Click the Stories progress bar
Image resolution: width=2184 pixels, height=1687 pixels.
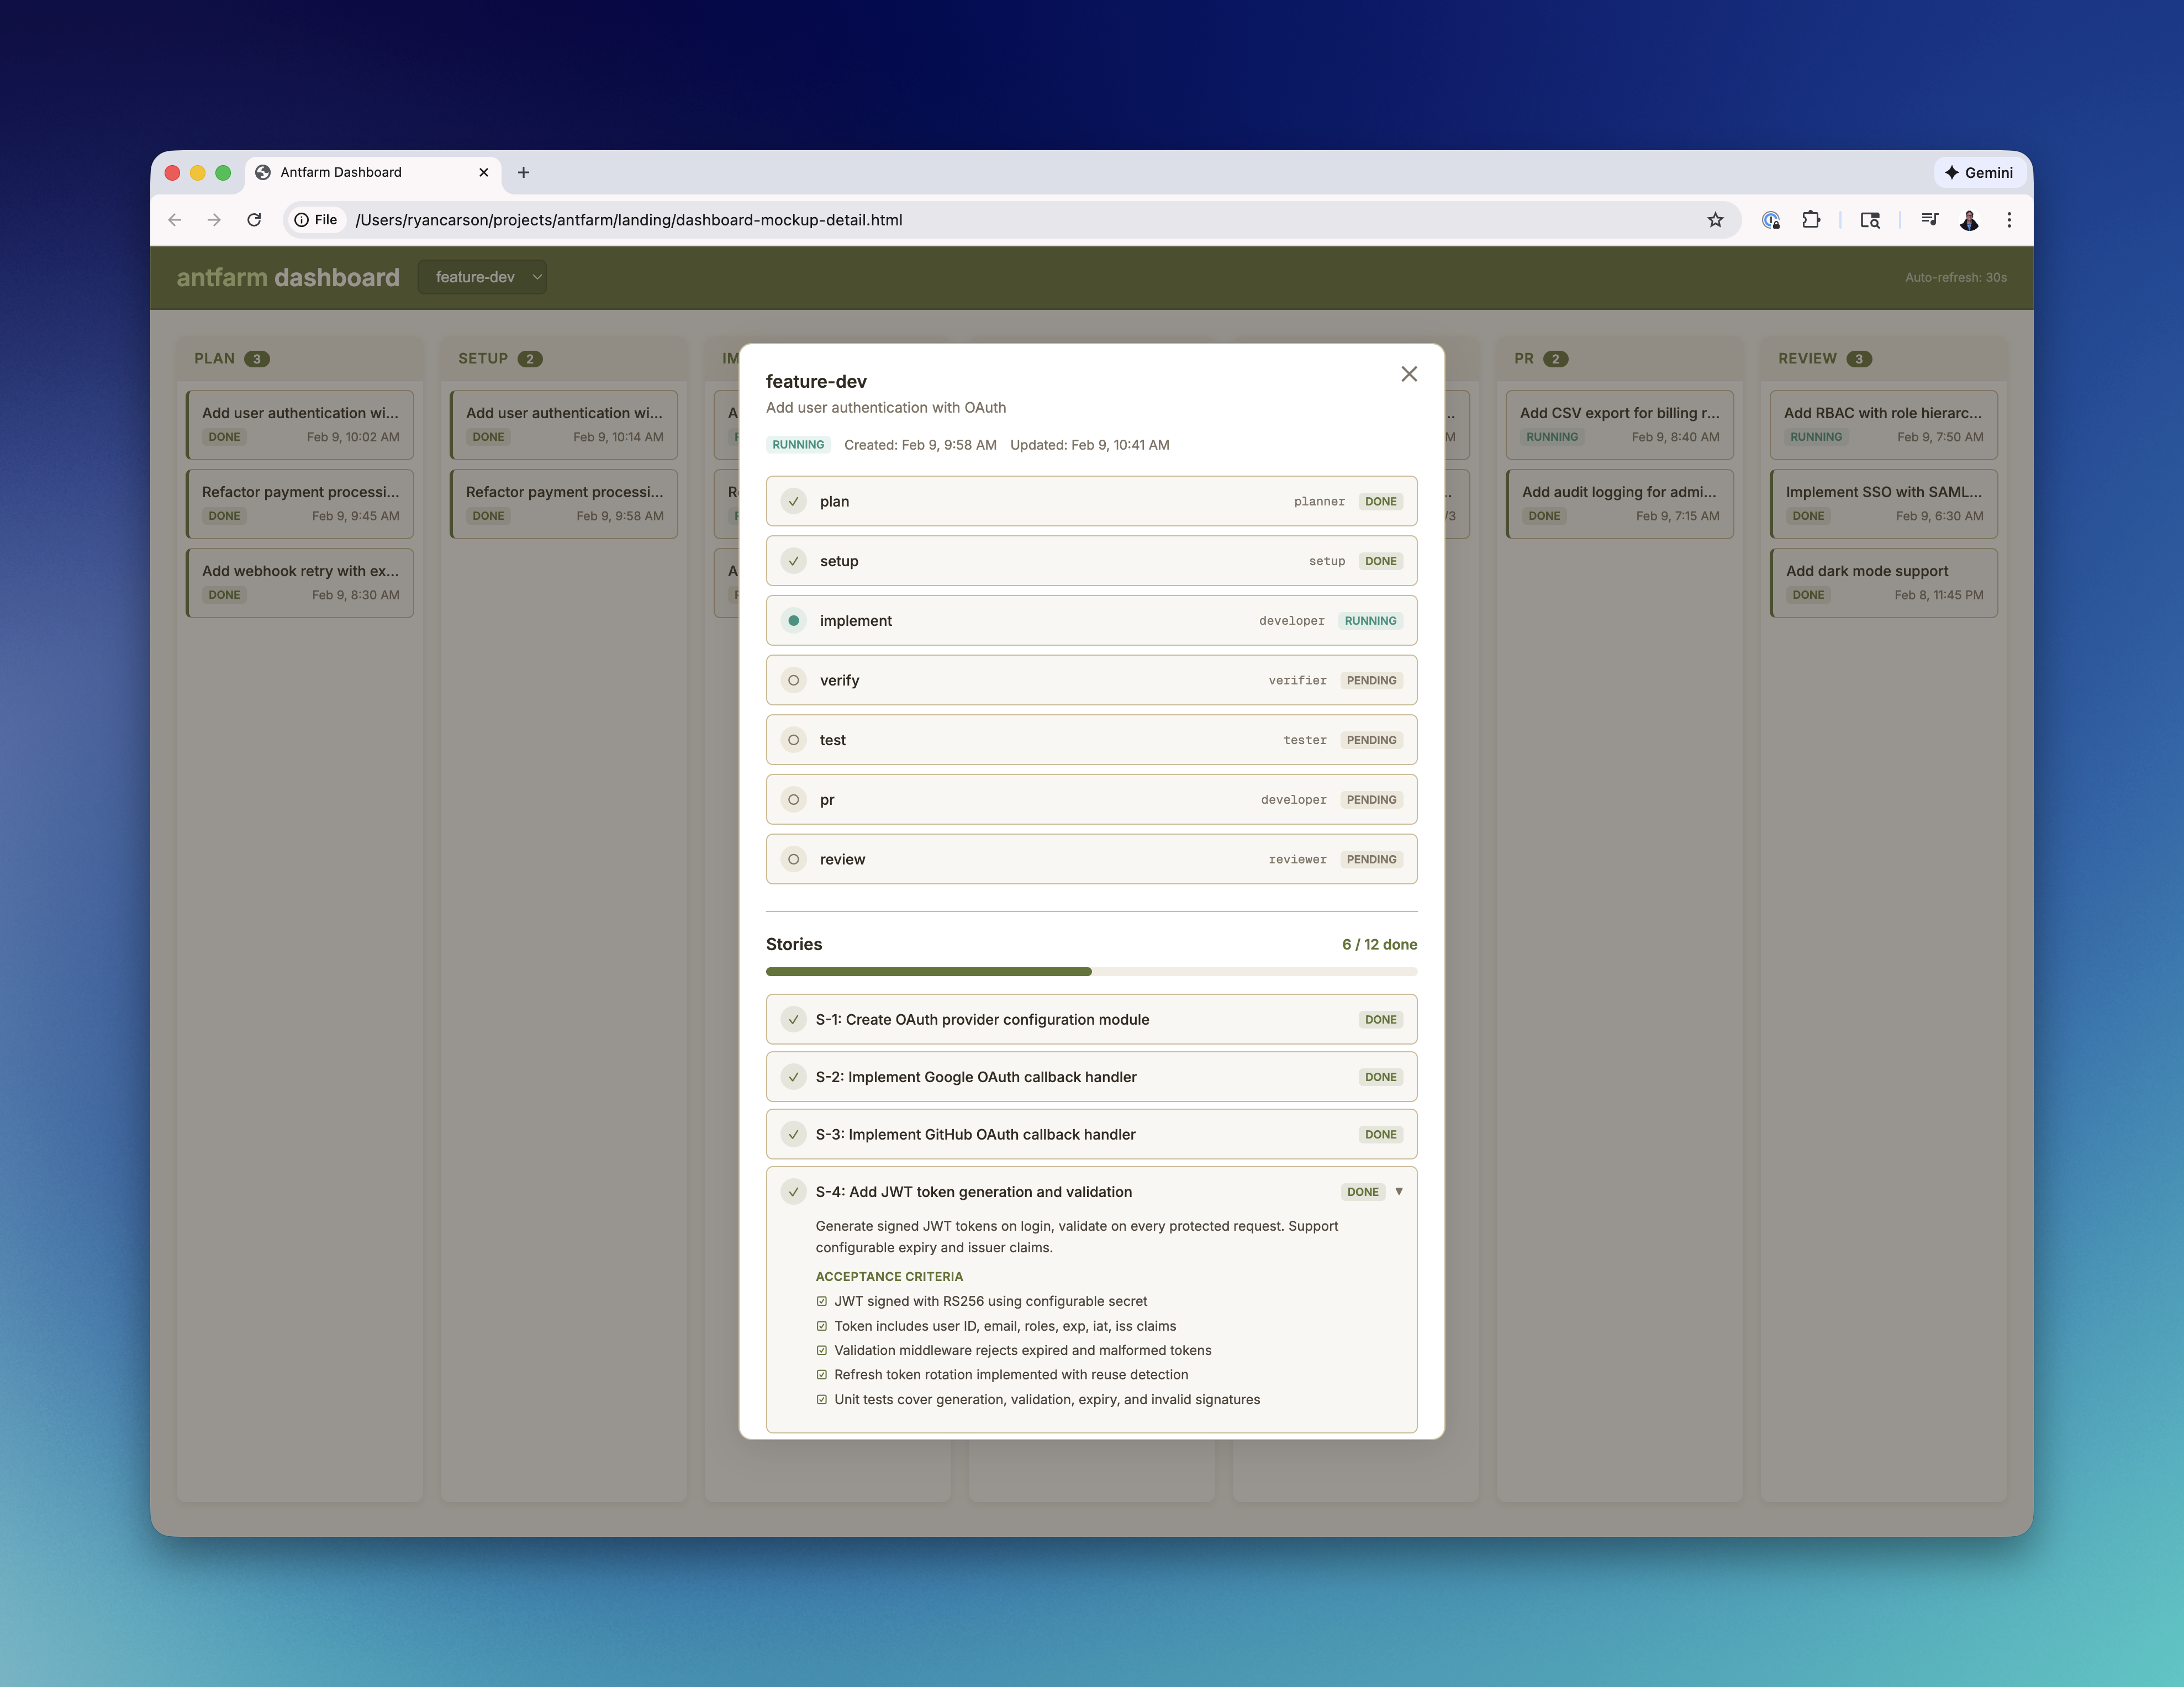click(1091, 971)
